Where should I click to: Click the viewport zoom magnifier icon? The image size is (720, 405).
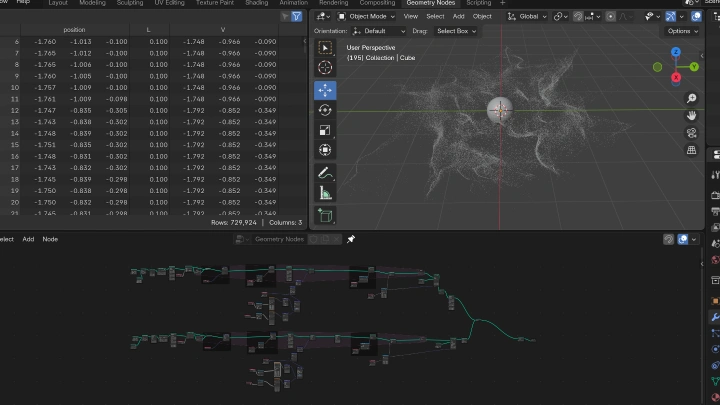(x=692, y=98)
